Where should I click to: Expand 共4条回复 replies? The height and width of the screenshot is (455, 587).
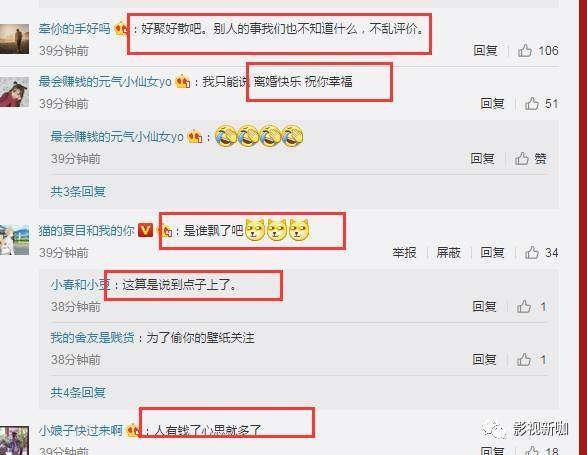click(78, 392)
